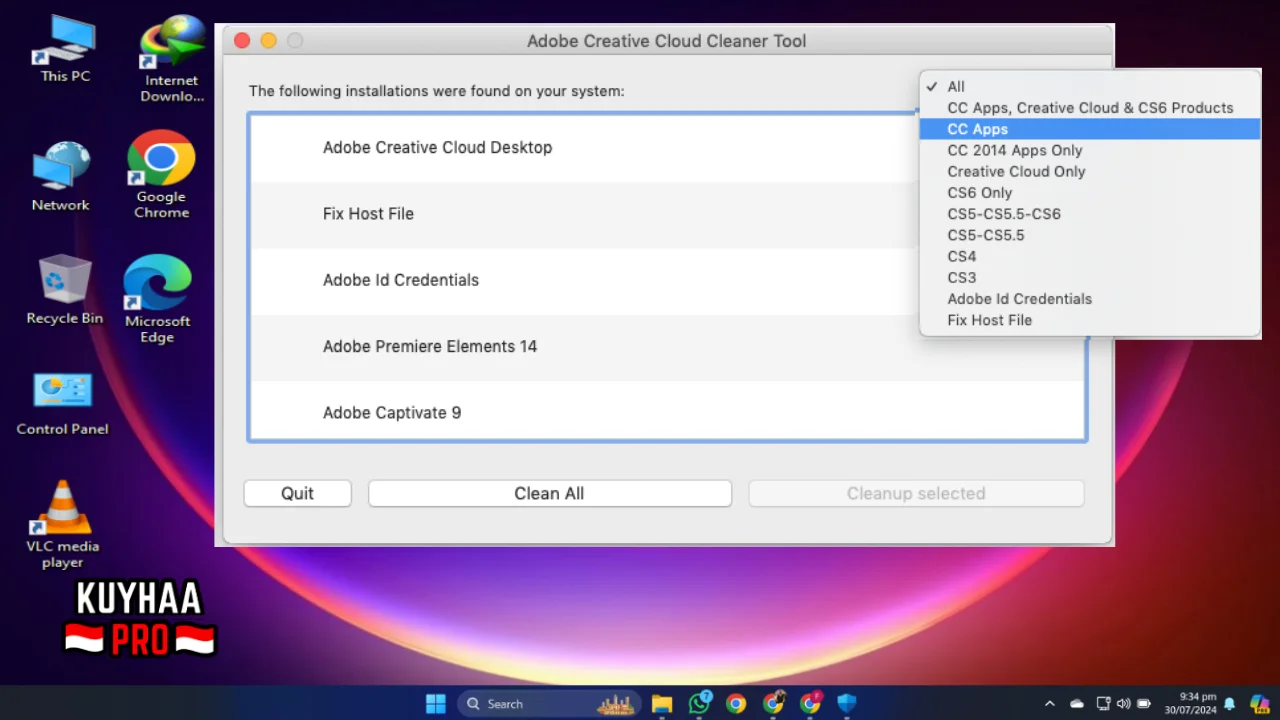The width and height of the screenshot is (1280, 720).
Task: Click the 'following installations were found' label
Action: [x=437, y=91]
